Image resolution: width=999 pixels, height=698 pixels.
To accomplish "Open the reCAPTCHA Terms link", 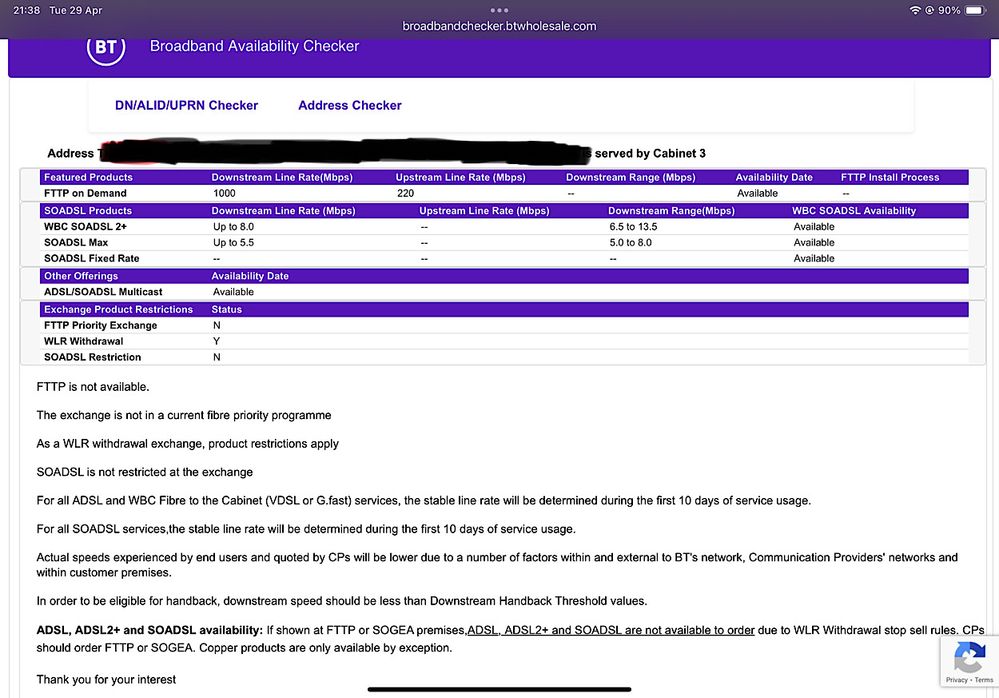I will pyautogui.click(x=984, y=680).
